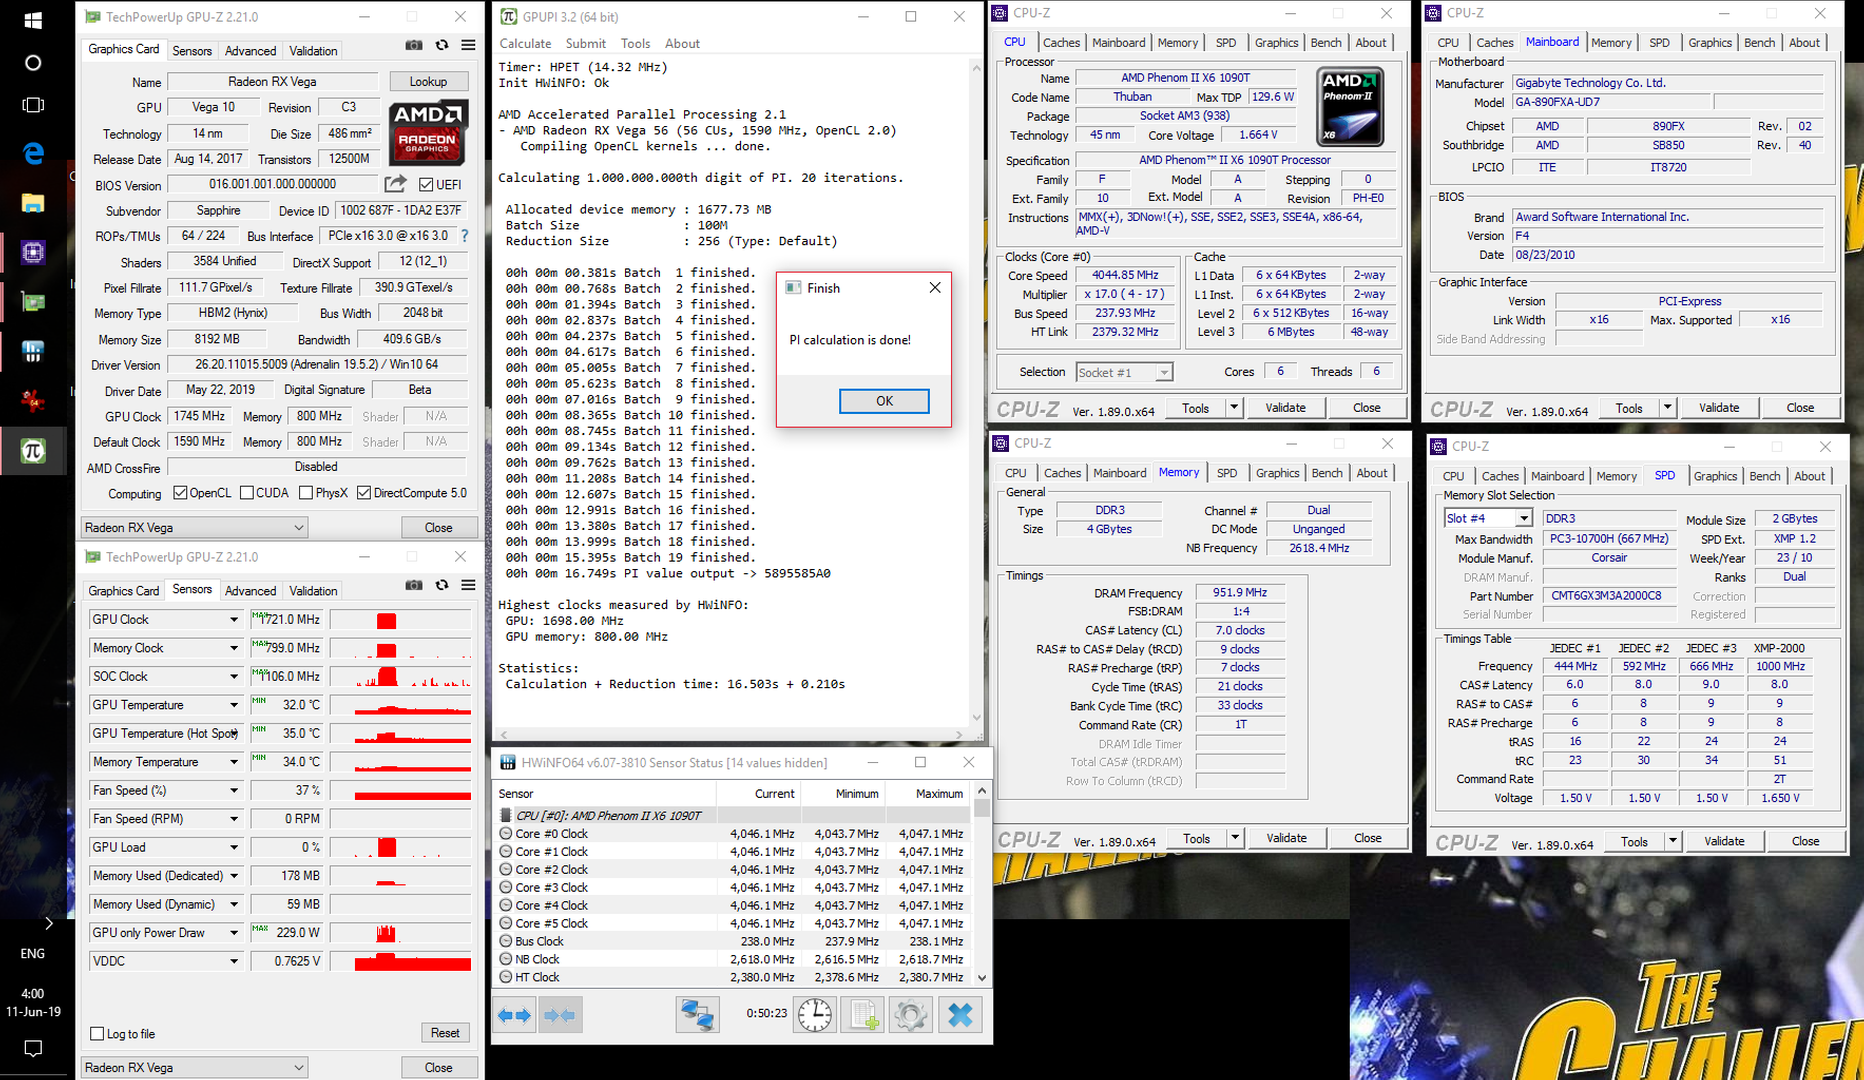Viewport: 1864px width, 1080px height.
Task: Switch to Bench tab in CPU-Z Mainboard window
Action: 1759,43
